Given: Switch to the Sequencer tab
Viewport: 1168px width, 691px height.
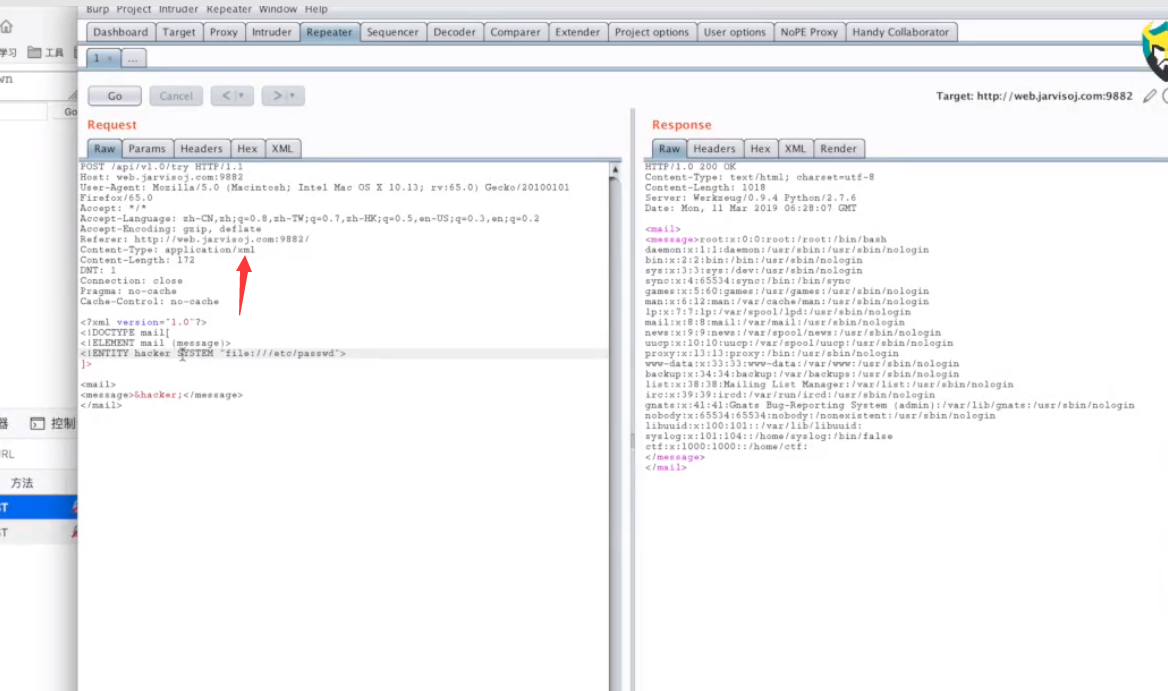Looking at the screenshot, I should pos(393,32).
